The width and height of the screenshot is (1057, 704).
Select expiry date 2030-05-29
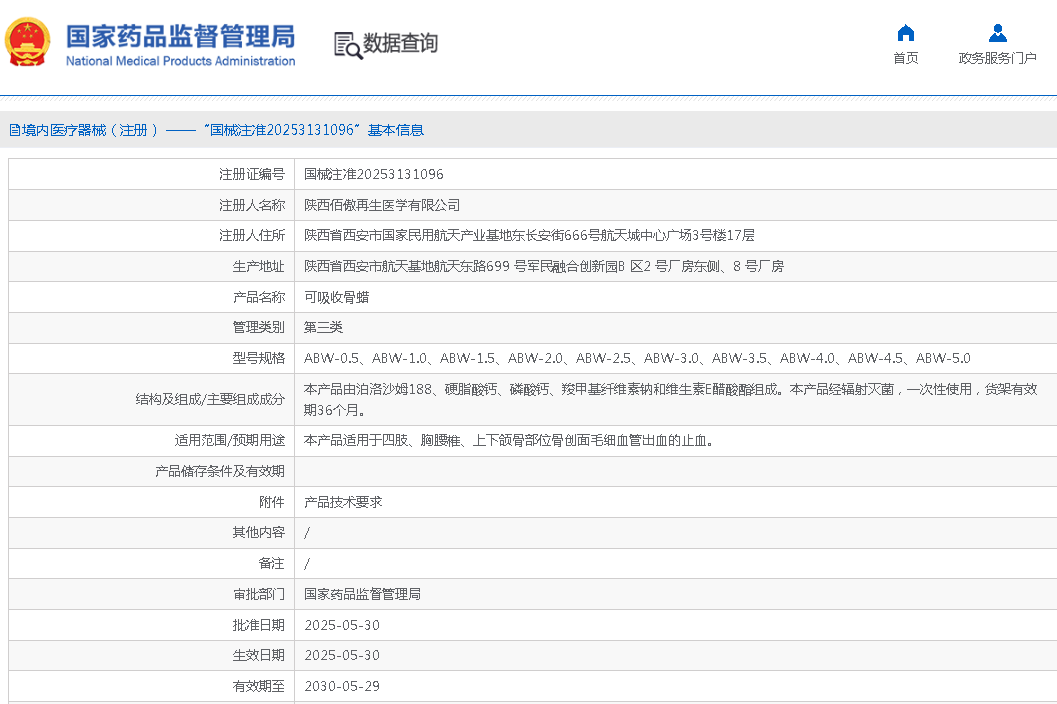click(x=342, y=686)
